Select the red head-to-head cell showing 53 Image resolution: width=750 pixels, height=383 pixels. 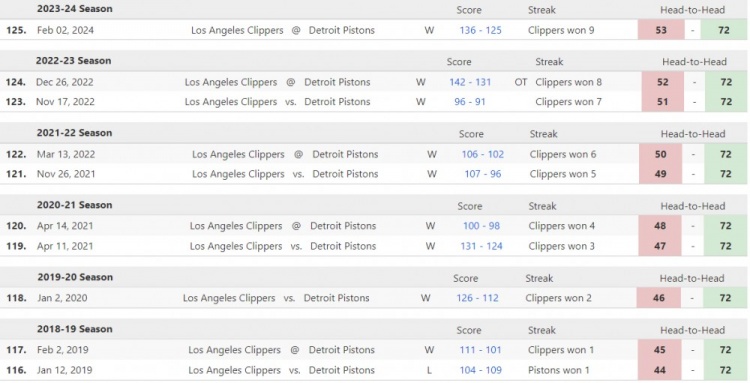[x=660, y=30]
